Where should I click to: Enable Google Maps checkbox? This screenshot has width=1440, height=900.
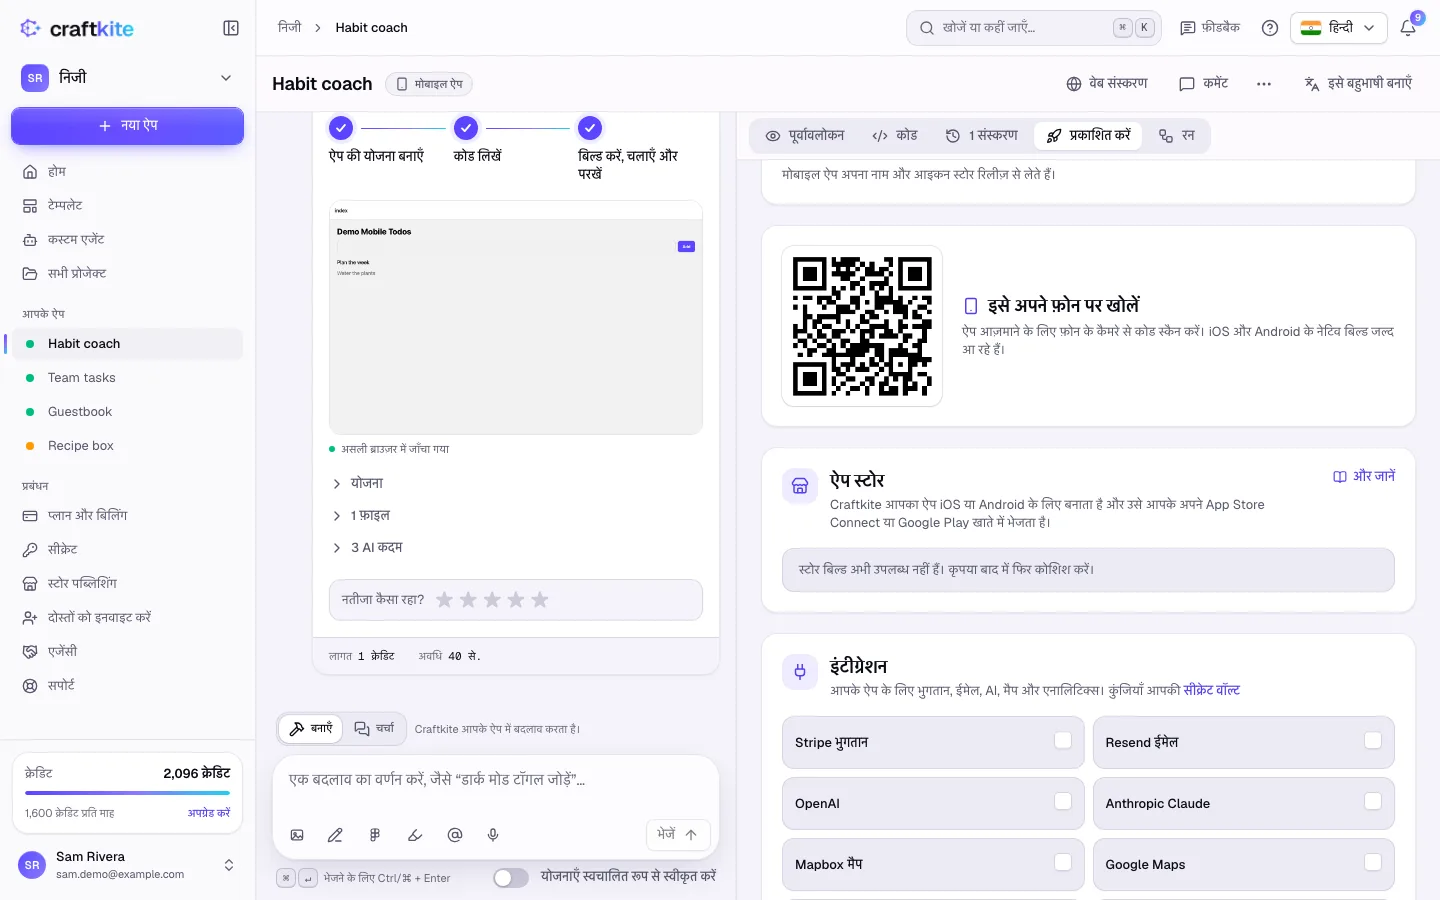click(1373, 863)
